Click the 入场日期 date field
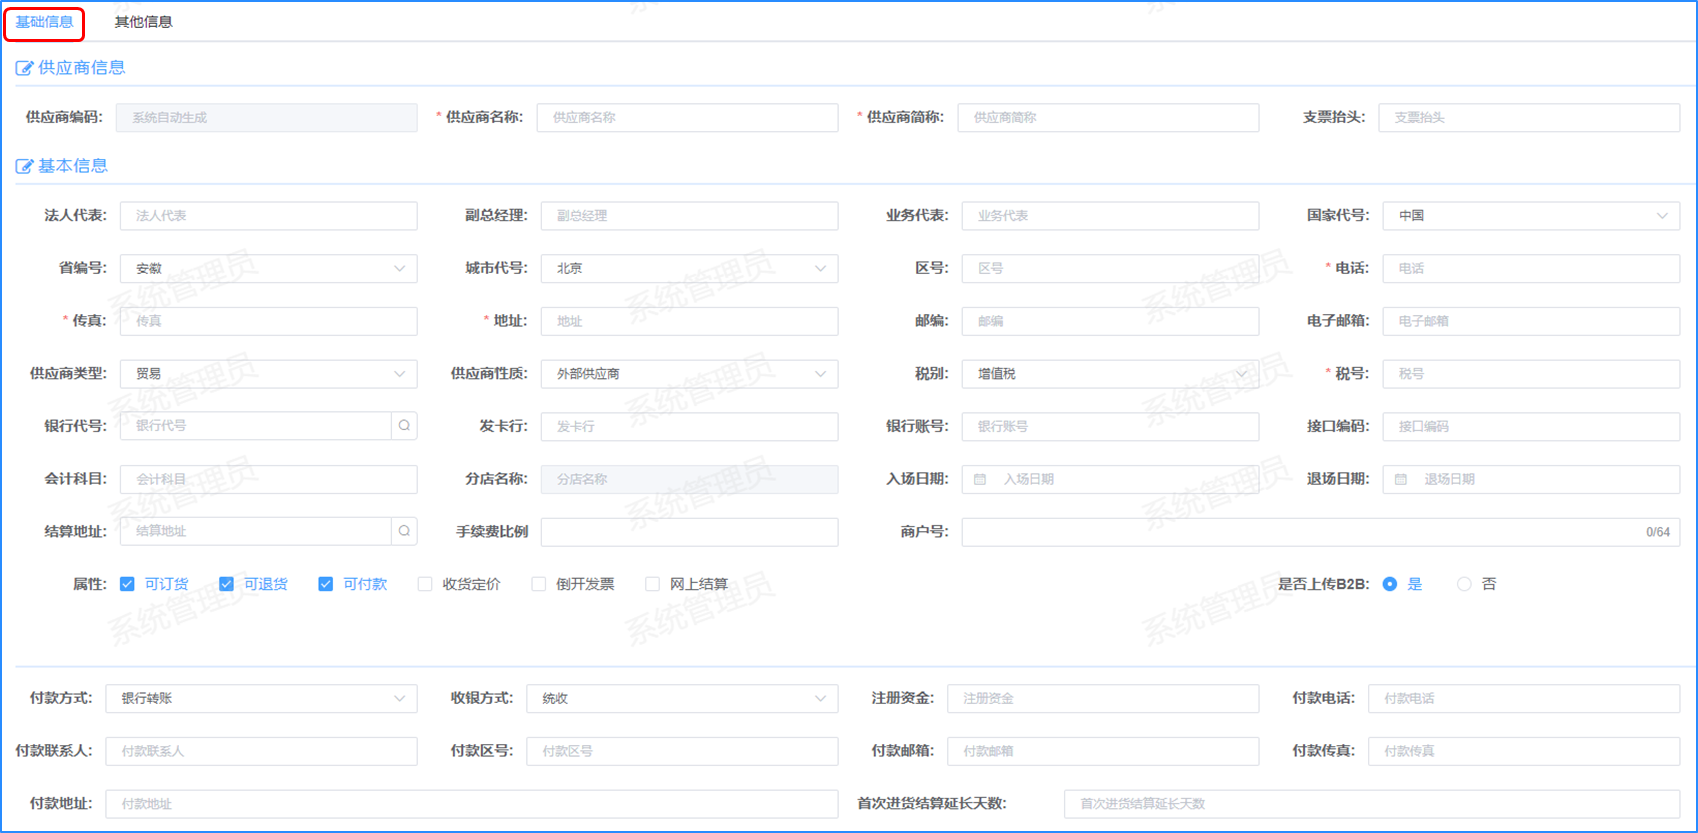Screen dimensions: 1698x833 tap(1110, 479)
